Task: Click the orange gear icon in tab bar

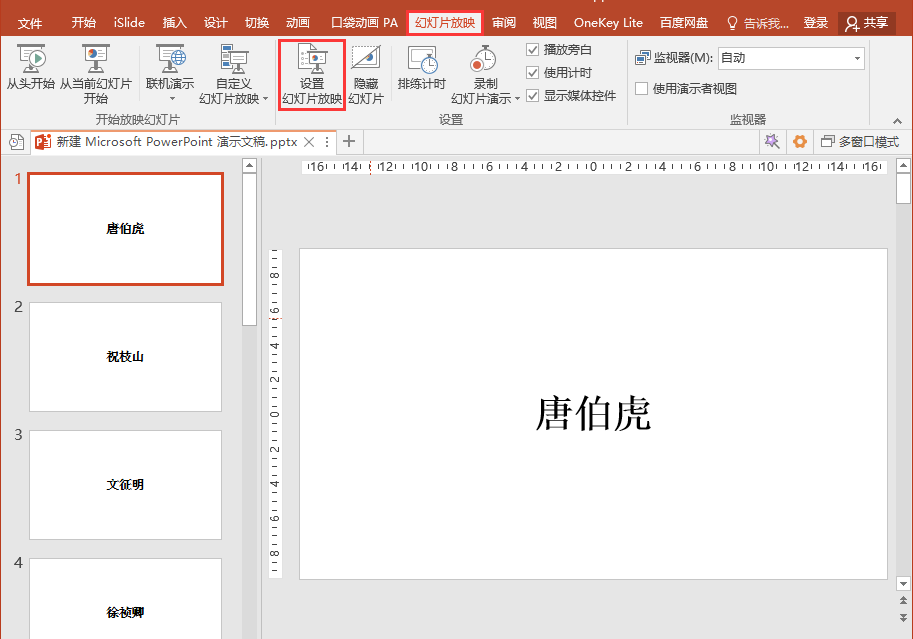Action: coord(800,142)
